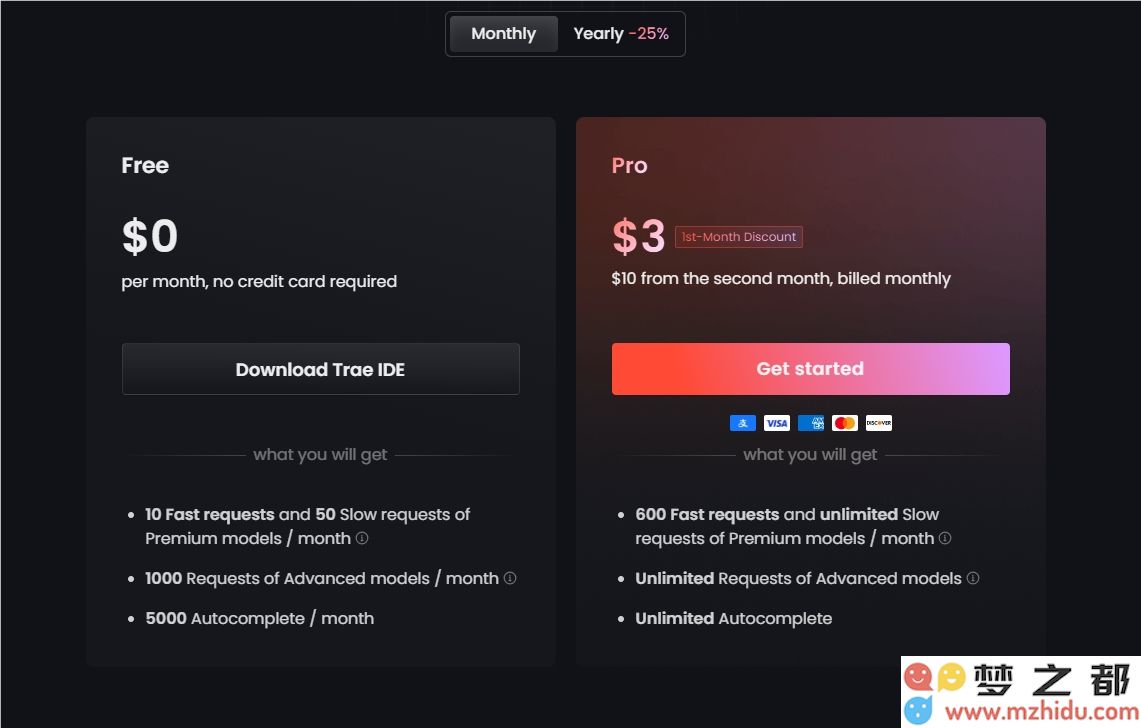This screenshot has width=1141, height=728.
Task: Click the Visa card icon
Action: coord(776,423)
